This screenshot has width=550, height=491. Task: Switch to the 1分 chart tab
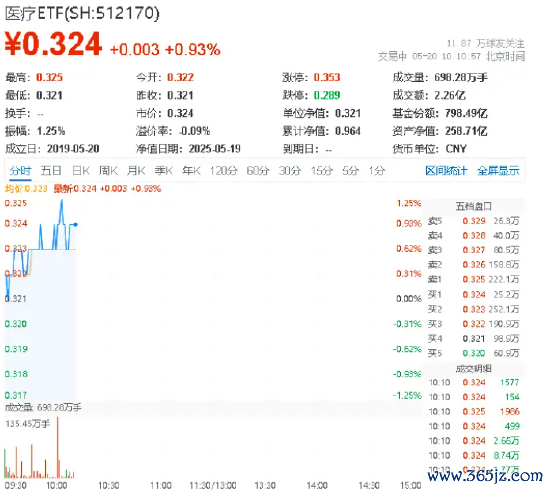377,171
